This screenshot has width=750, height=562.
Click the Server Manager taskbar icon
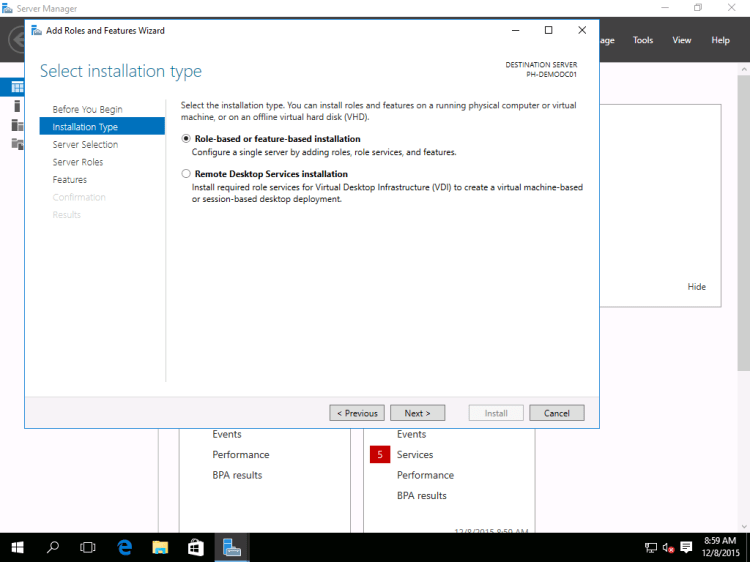coord(232,547)
